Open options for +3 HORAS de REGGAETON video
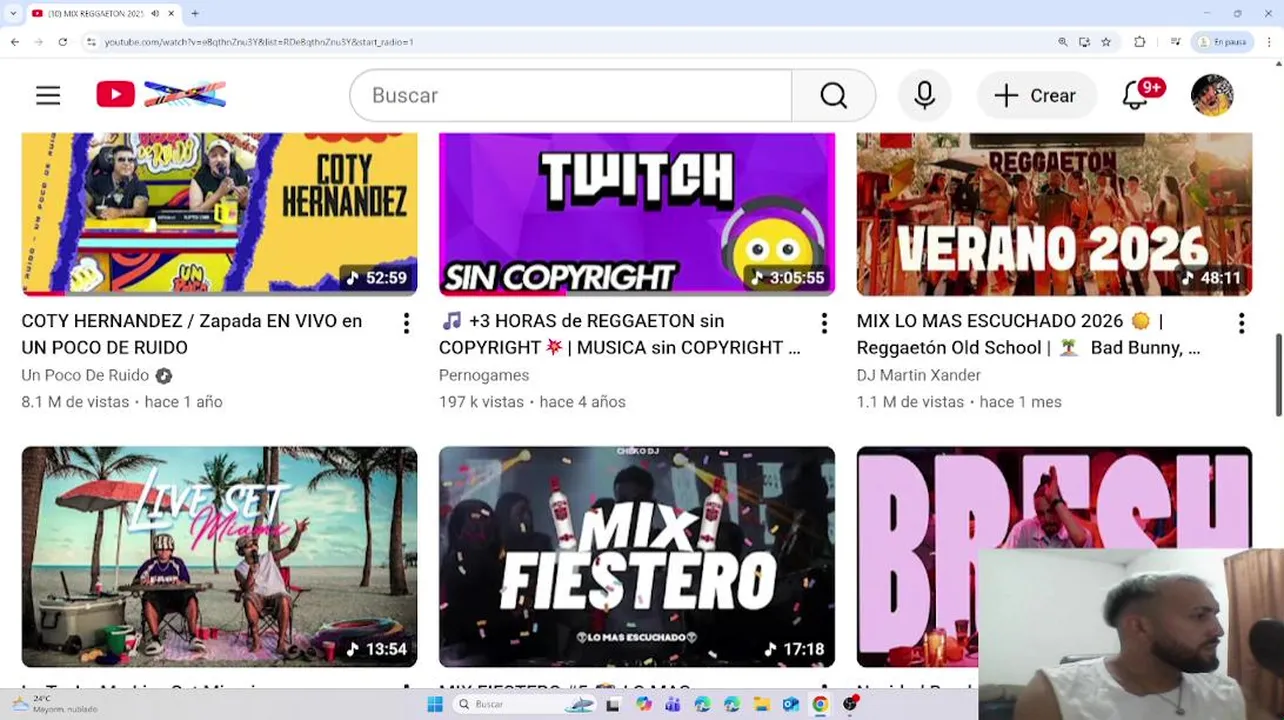Image resolution: width=1284 pixels, height=720 pixels. 824,323
